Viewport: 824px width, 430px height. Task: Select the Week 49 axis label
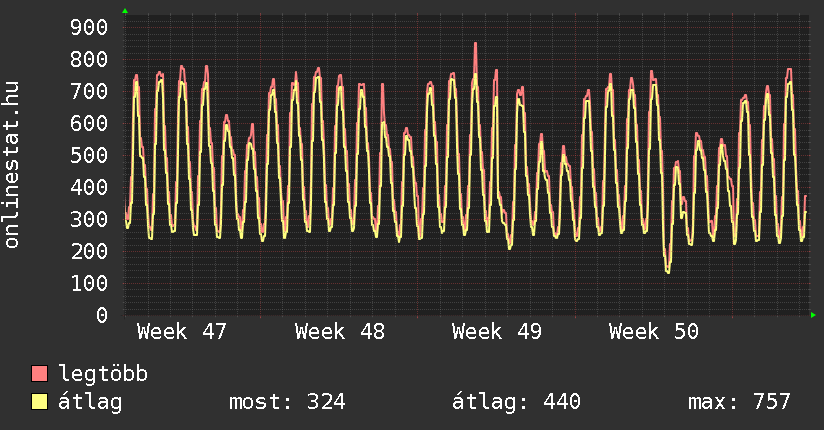click(x=497, y=332)
